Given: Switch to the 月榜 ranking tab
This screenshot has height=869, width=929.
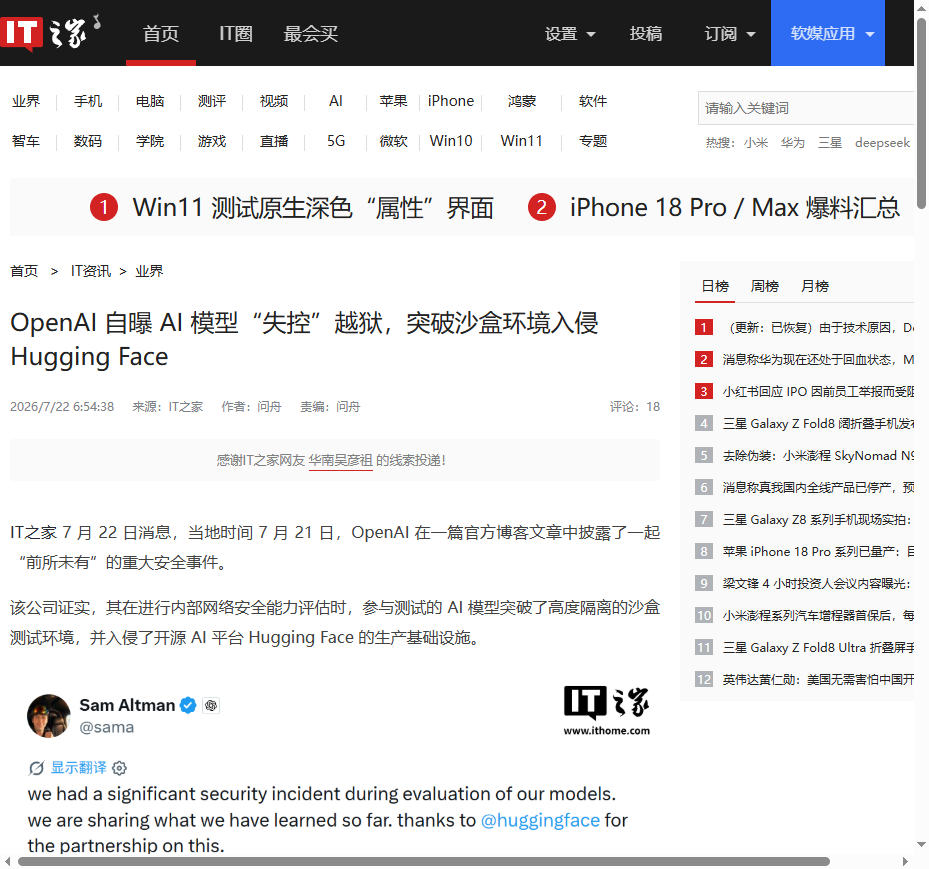Looking at the screenshot, I should [x=815, y=286].
